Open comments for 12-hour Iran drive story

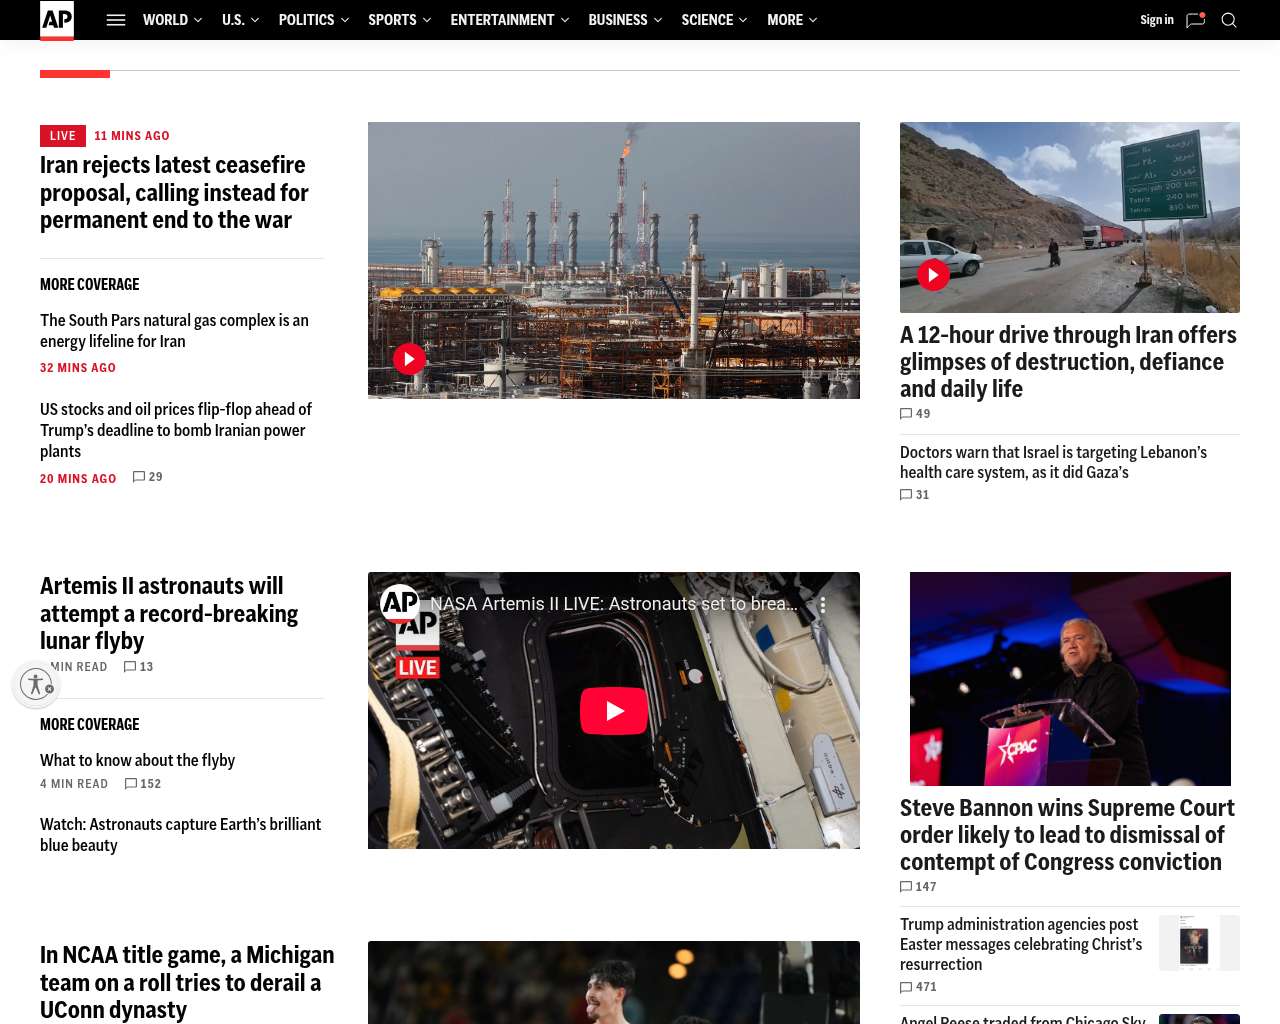(915, 414)
